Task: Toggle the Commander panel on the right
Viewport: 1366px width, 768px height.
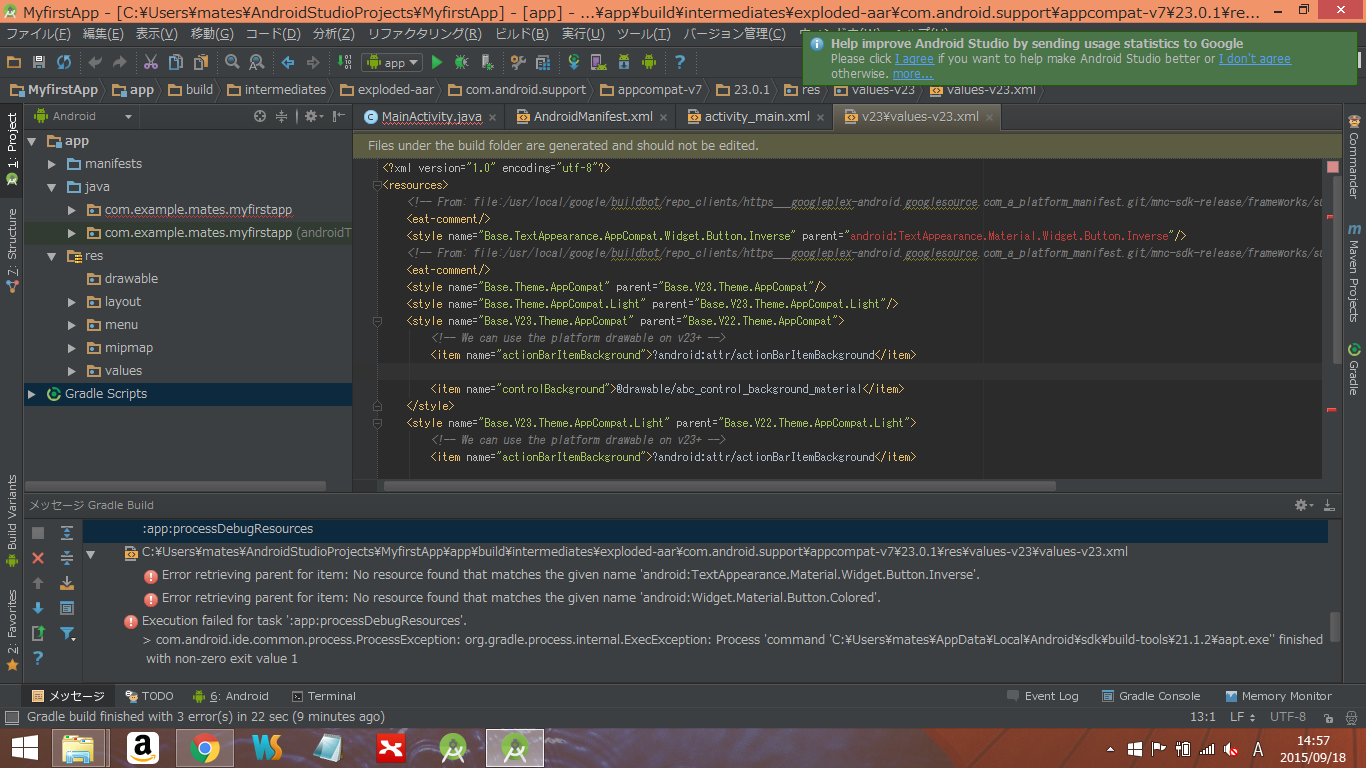Action: point(1354,158)
